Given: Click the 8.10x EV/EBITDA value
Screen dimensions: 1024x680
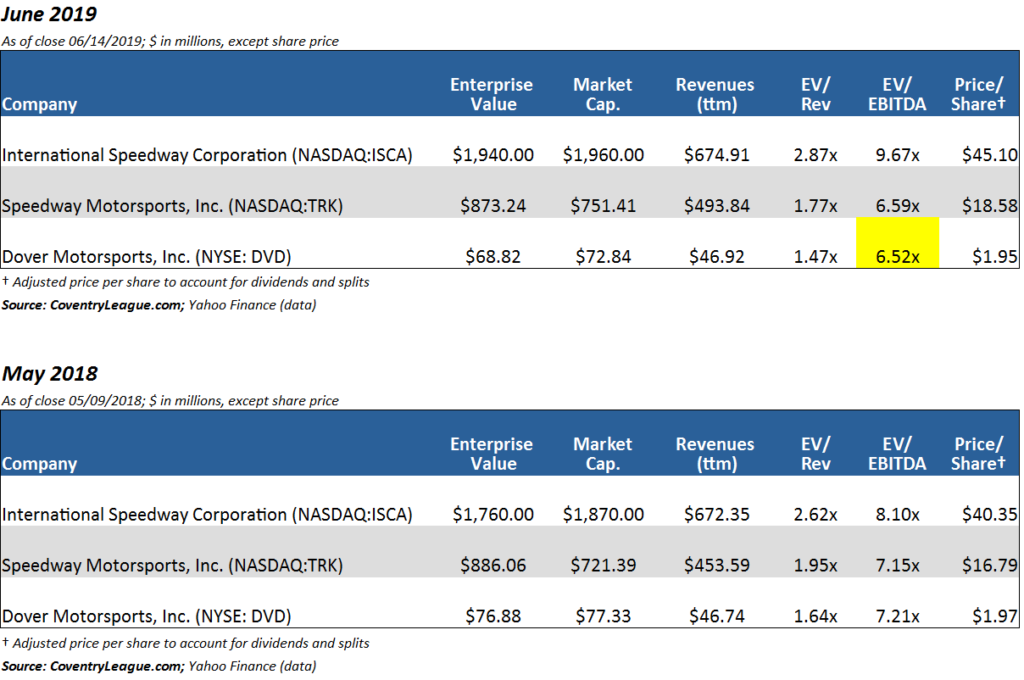Looking at the screenshot, I should [x=897, y=515].
